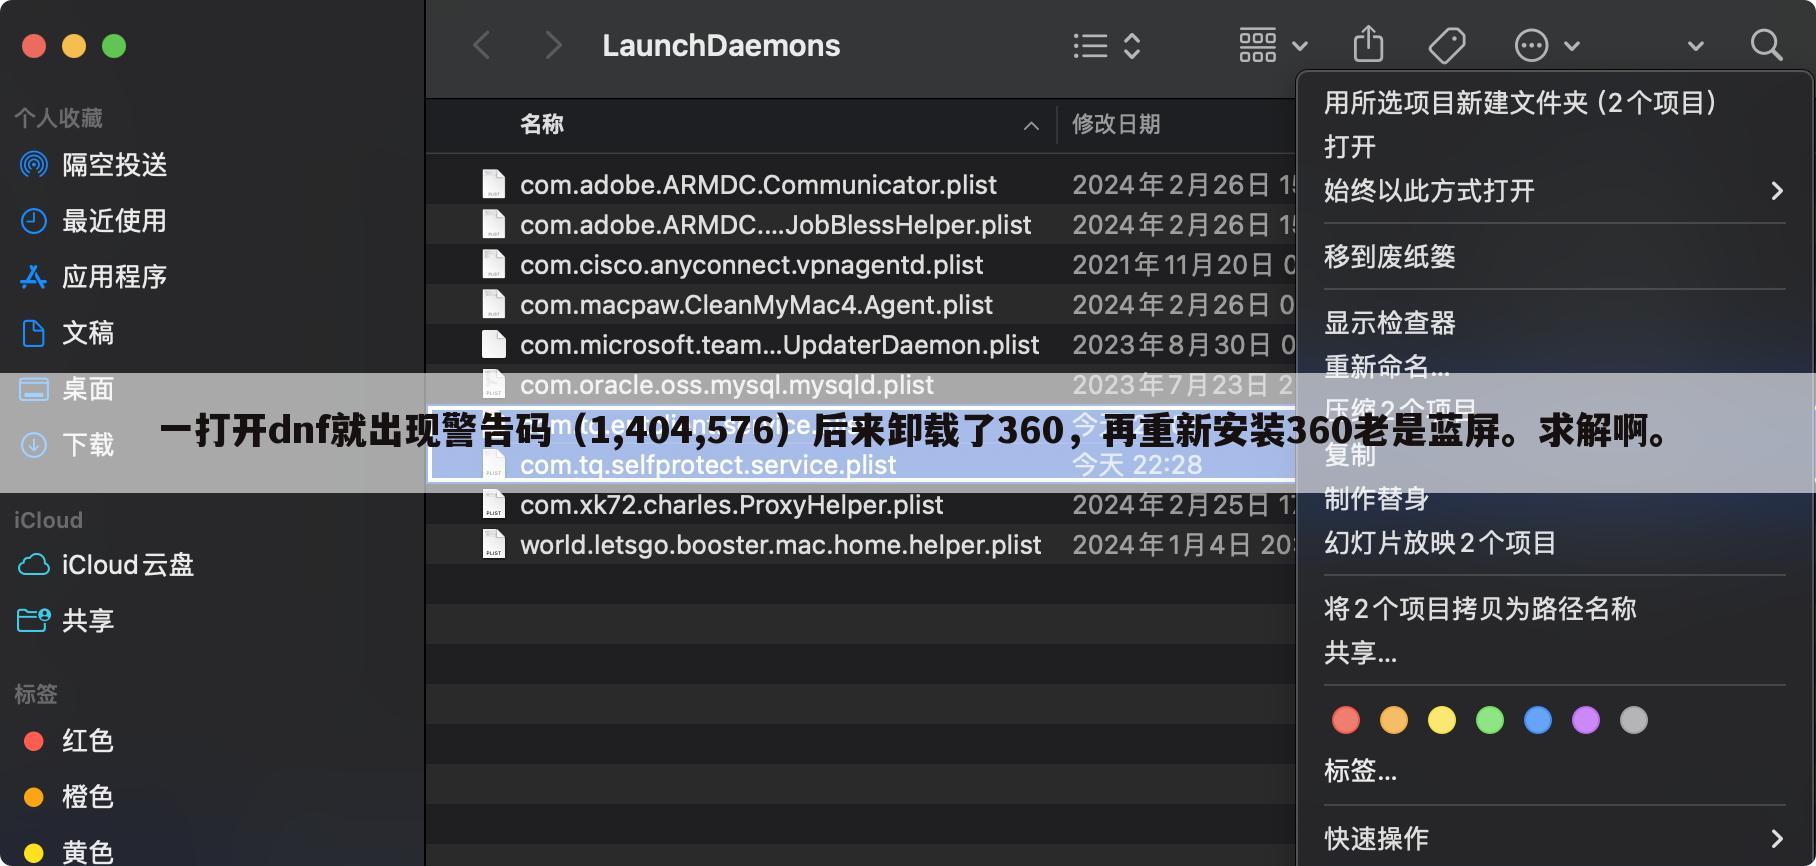The height and width of the screenshot is (866, 1816).
Task: Select yellow tag 黄色 in sidebar
Action: pyautogui.click(x=68, y=852)
